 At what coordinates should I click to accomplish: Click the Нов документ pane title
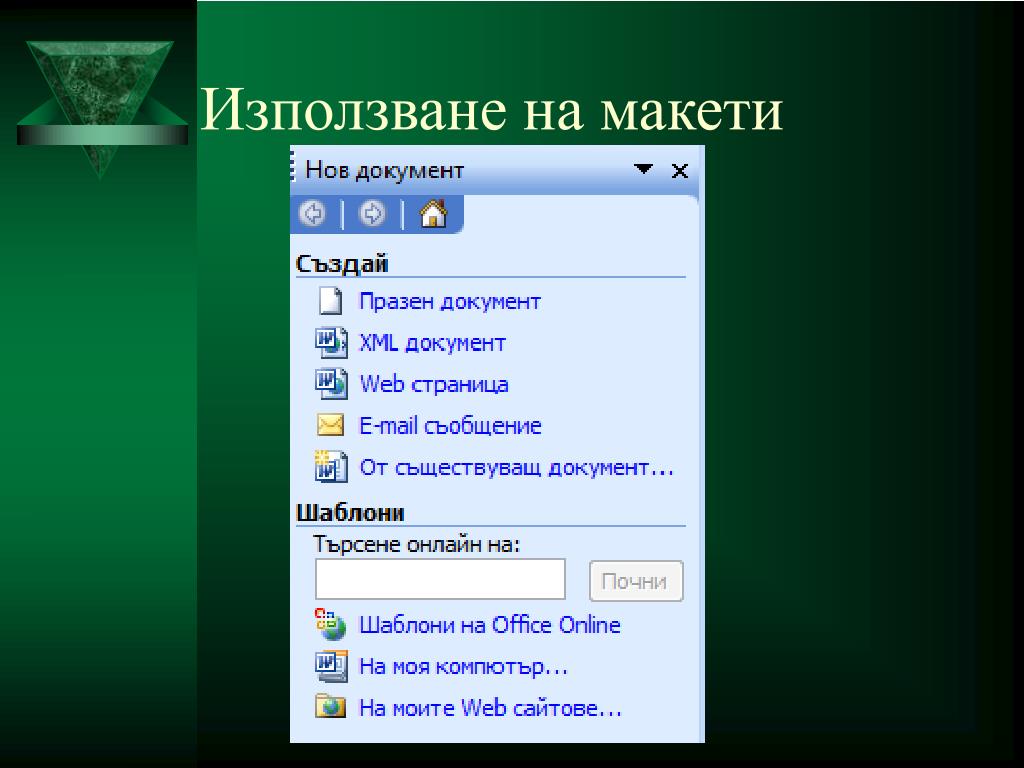coord(385,170)
